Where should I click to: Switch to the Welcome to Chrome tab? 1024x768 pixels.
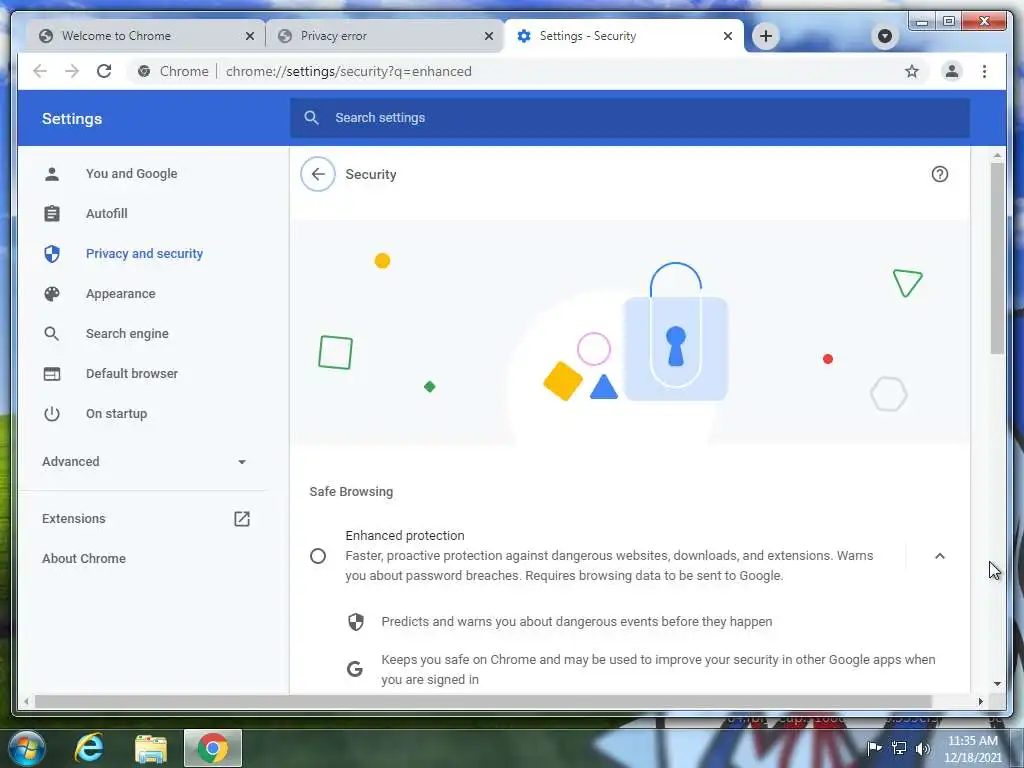coord(146,36)
